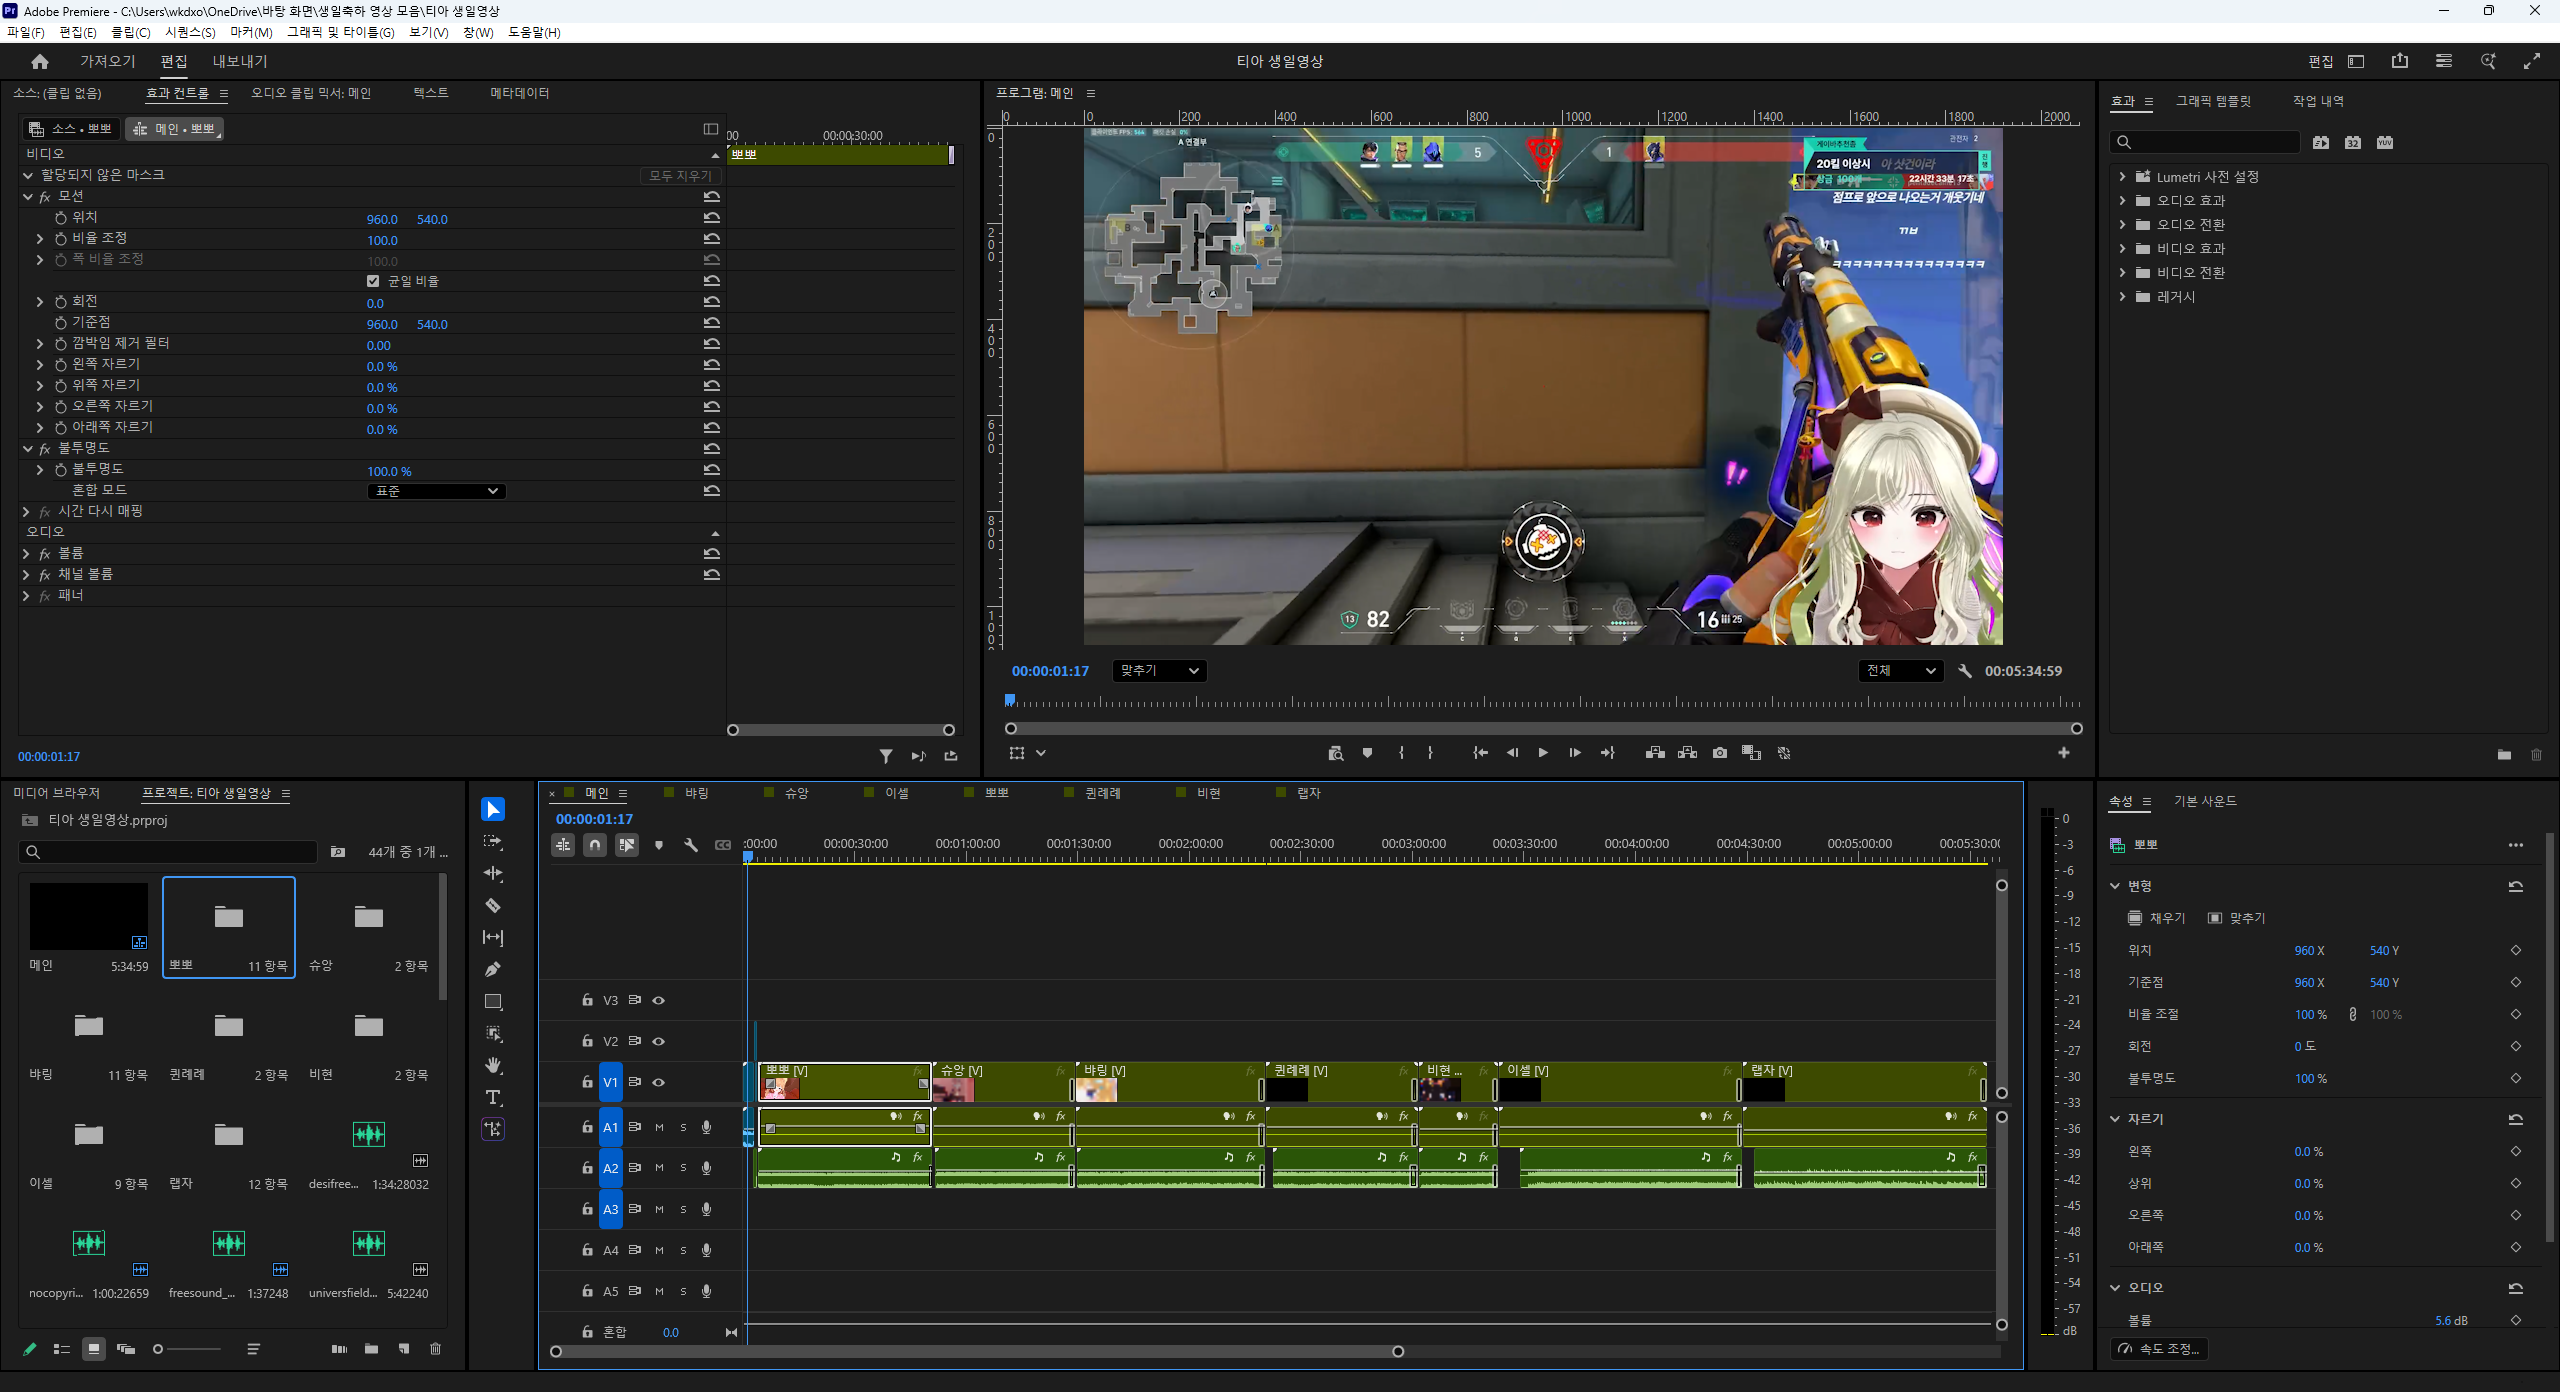Click the delete trash icon in Project panel
This screenshot has height=1392, width=2560.
point(436,1349)
